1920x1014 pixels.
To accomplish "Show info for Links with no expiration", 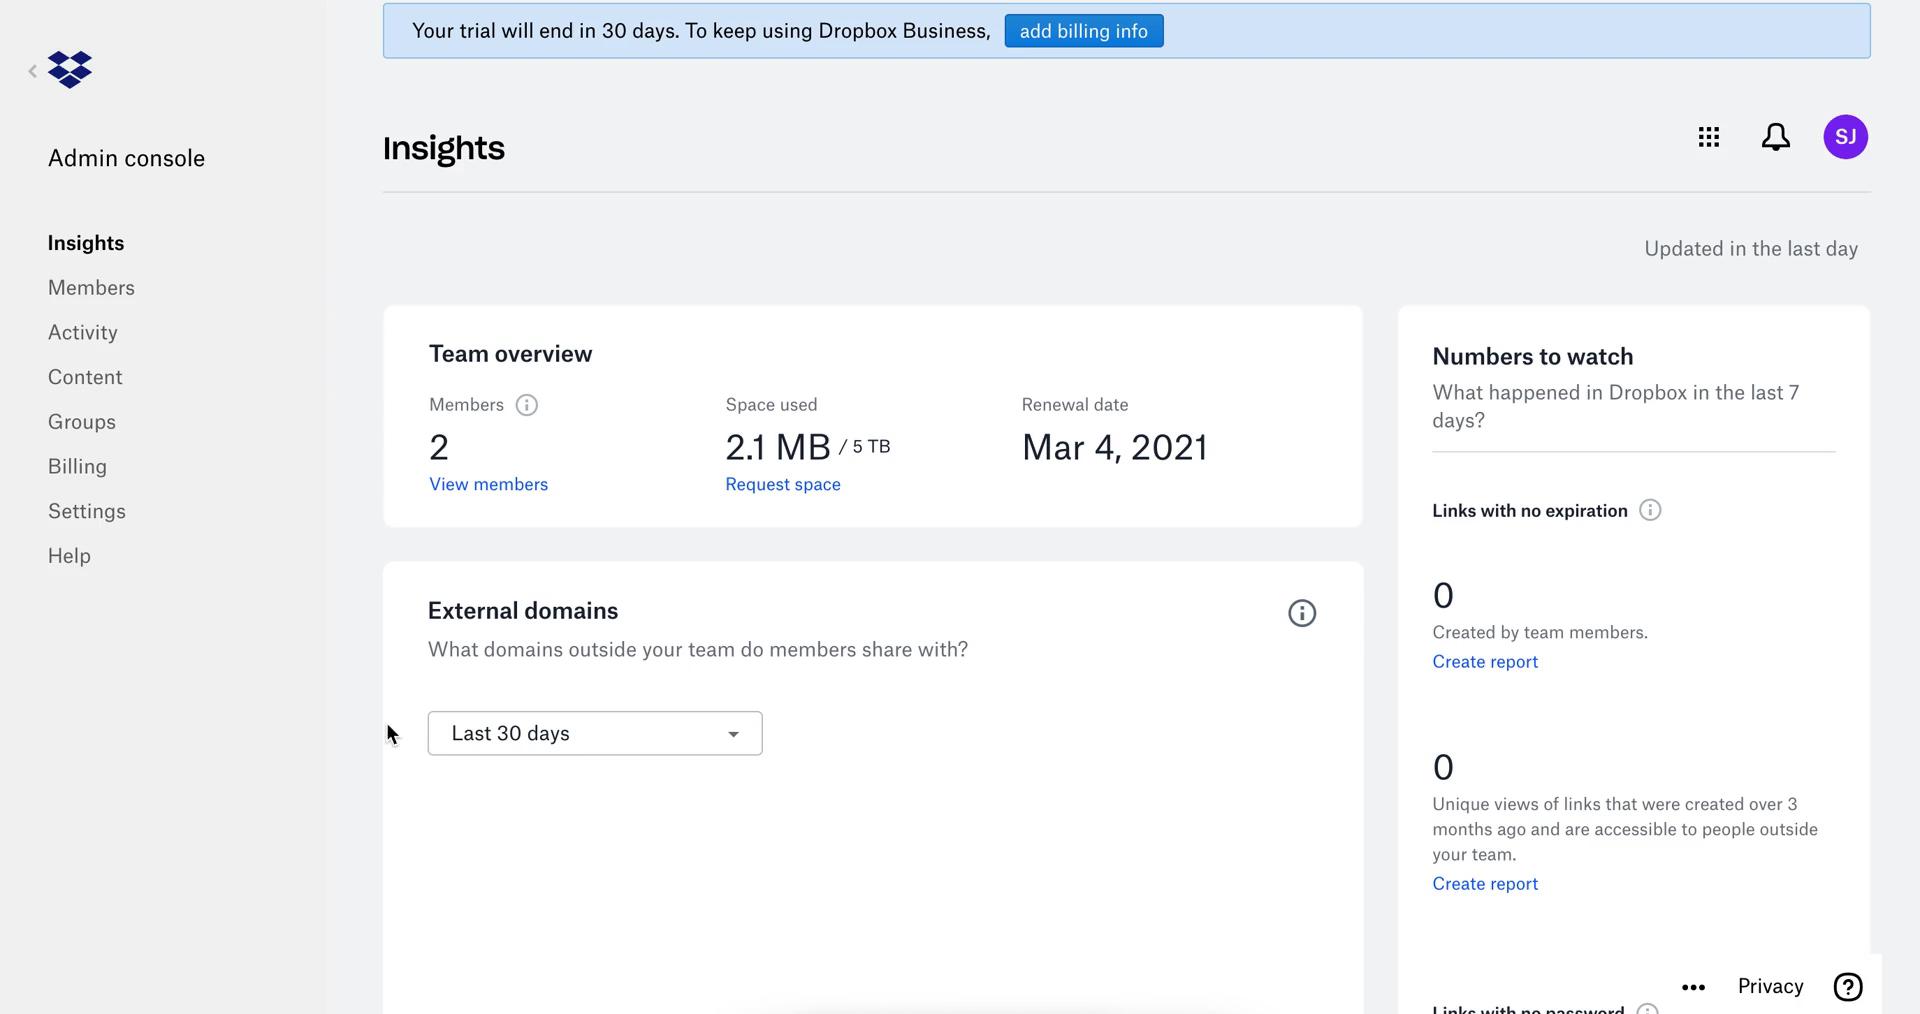I will coord(1650,511).
